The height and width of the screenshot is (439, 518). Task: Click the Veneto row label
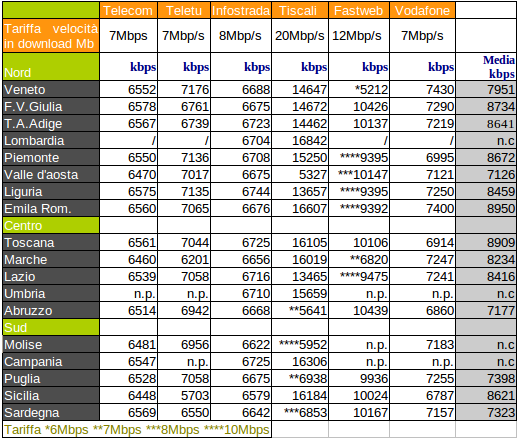tap(51, 89)
